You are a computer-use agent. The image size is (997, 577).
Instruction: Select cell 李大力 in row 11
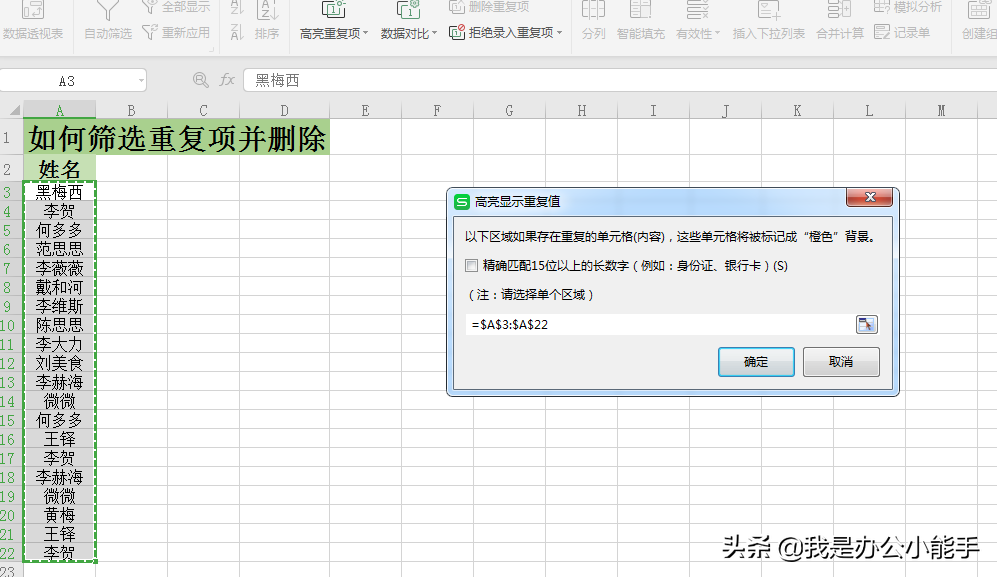tap(60, 344)
